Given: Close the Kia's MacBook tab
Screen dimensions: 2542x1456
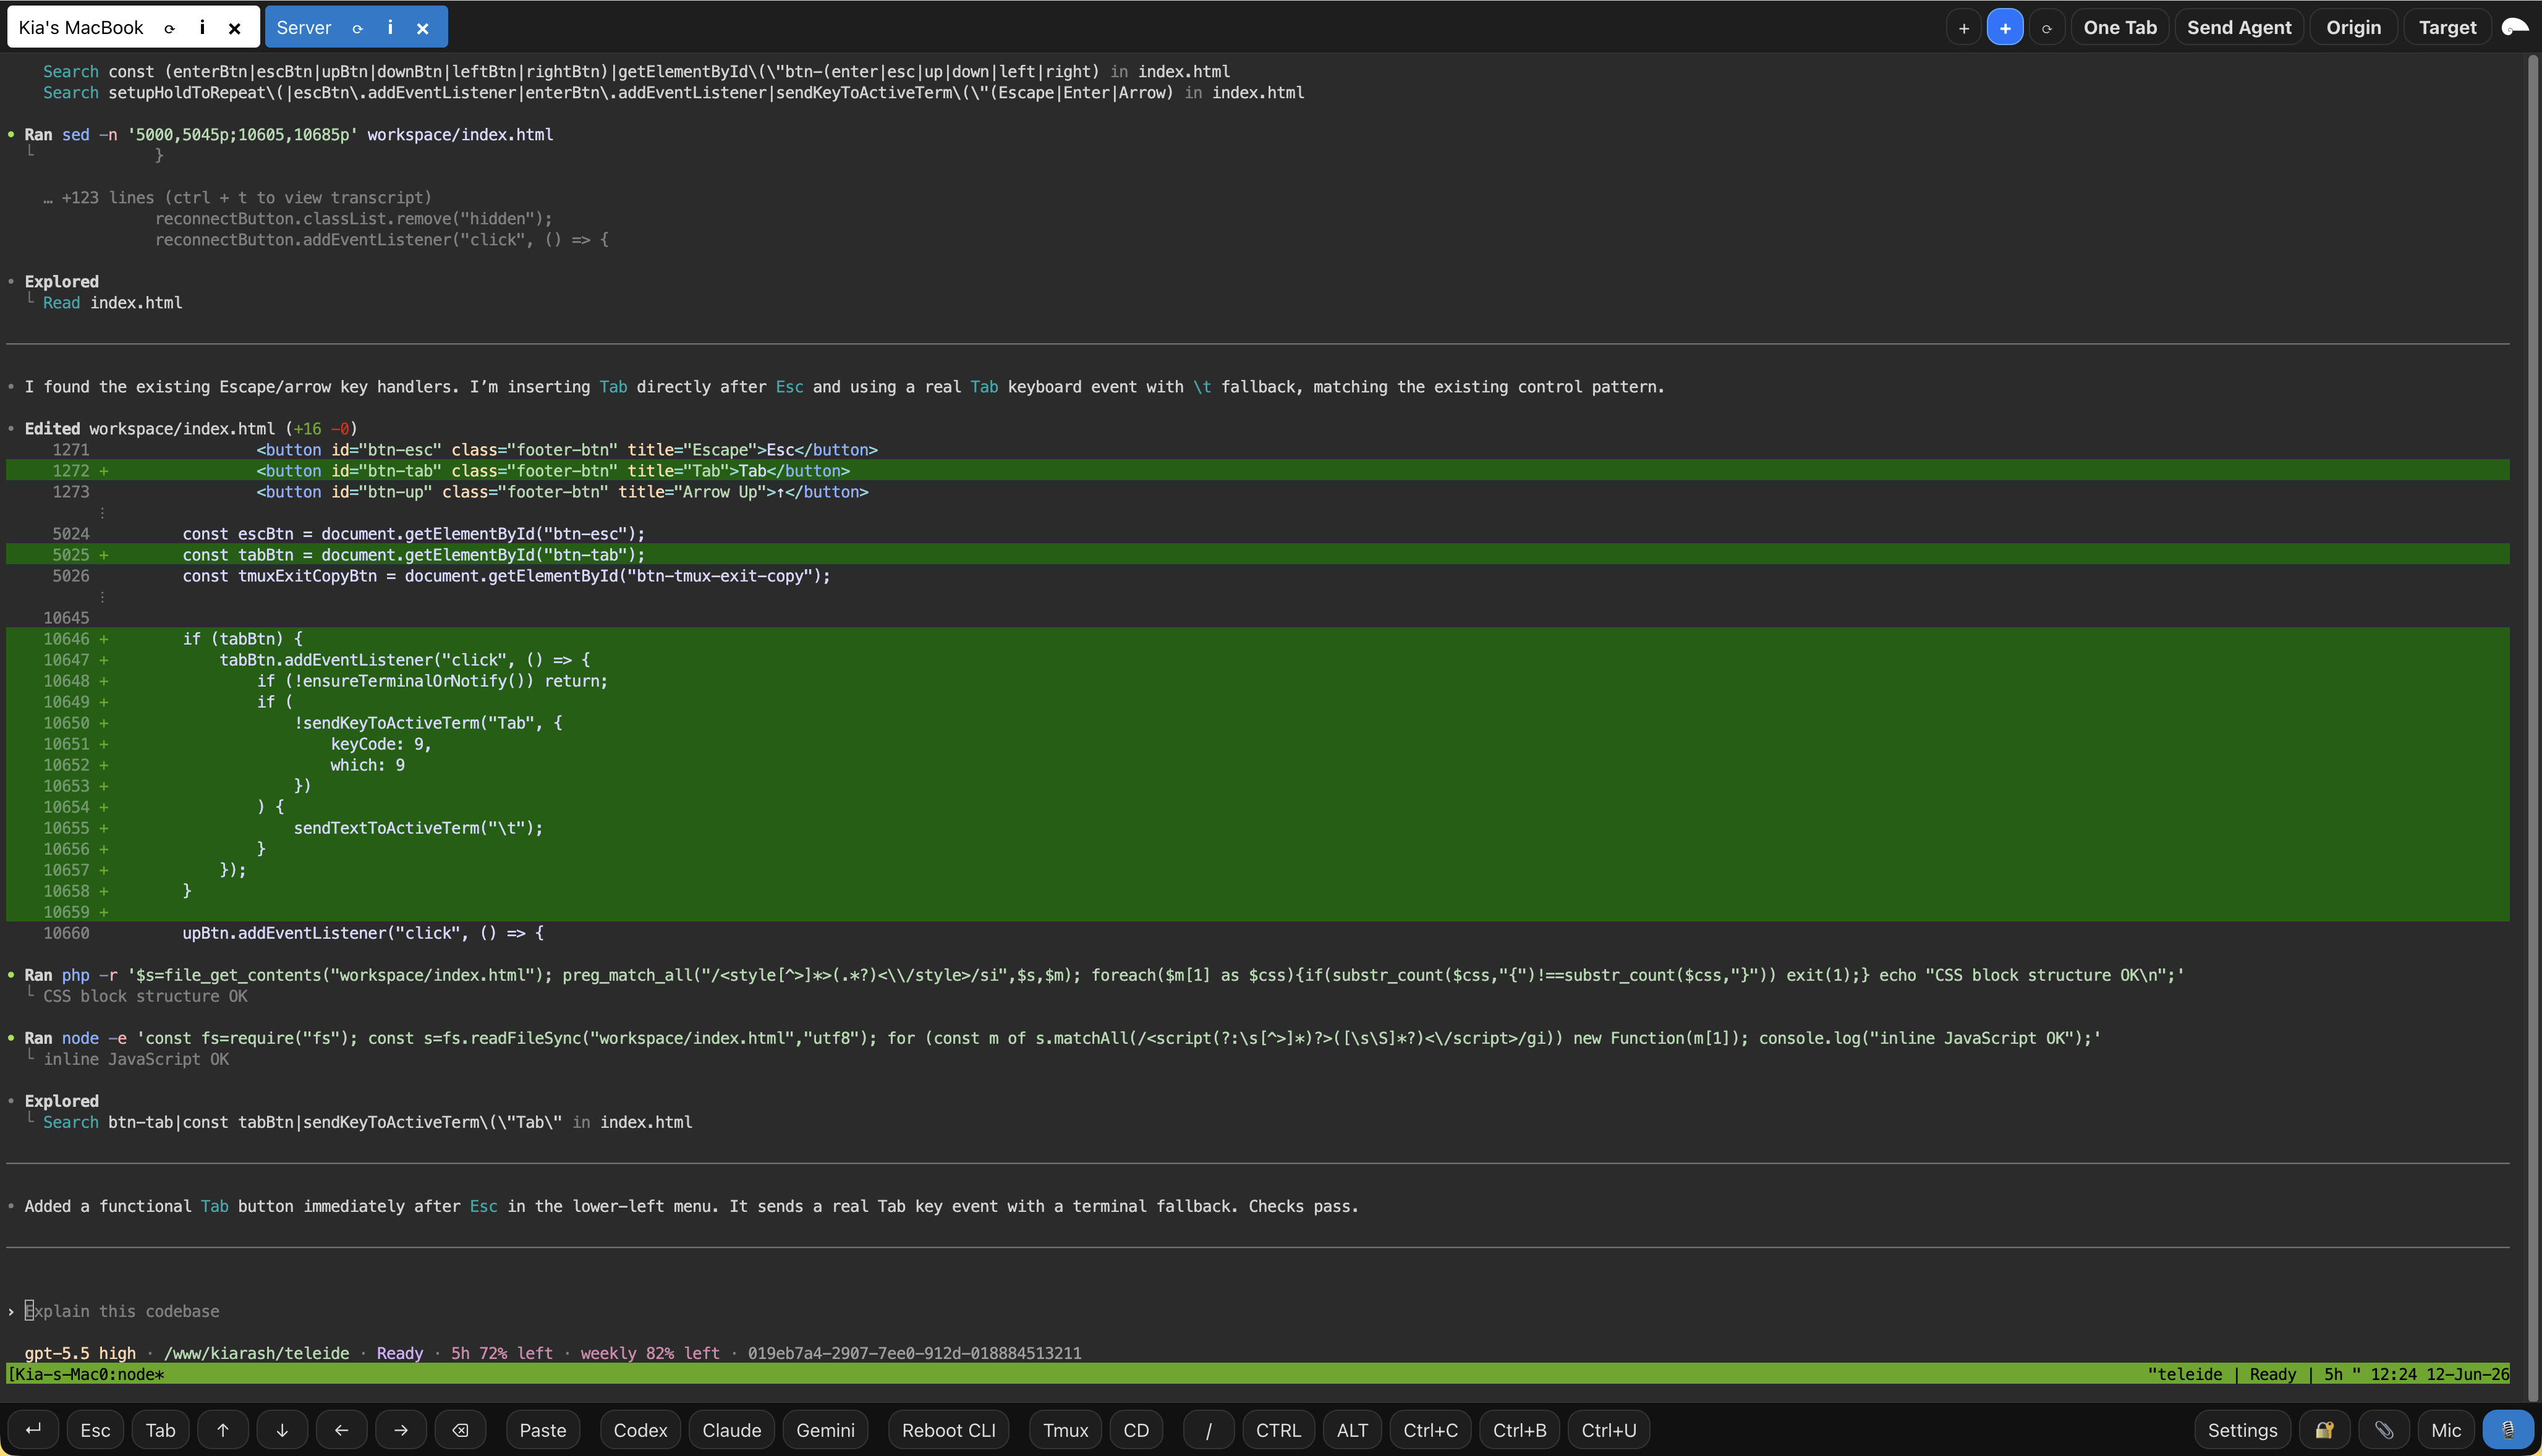Looking at the screenshot, I should click(x=234, y=28).
